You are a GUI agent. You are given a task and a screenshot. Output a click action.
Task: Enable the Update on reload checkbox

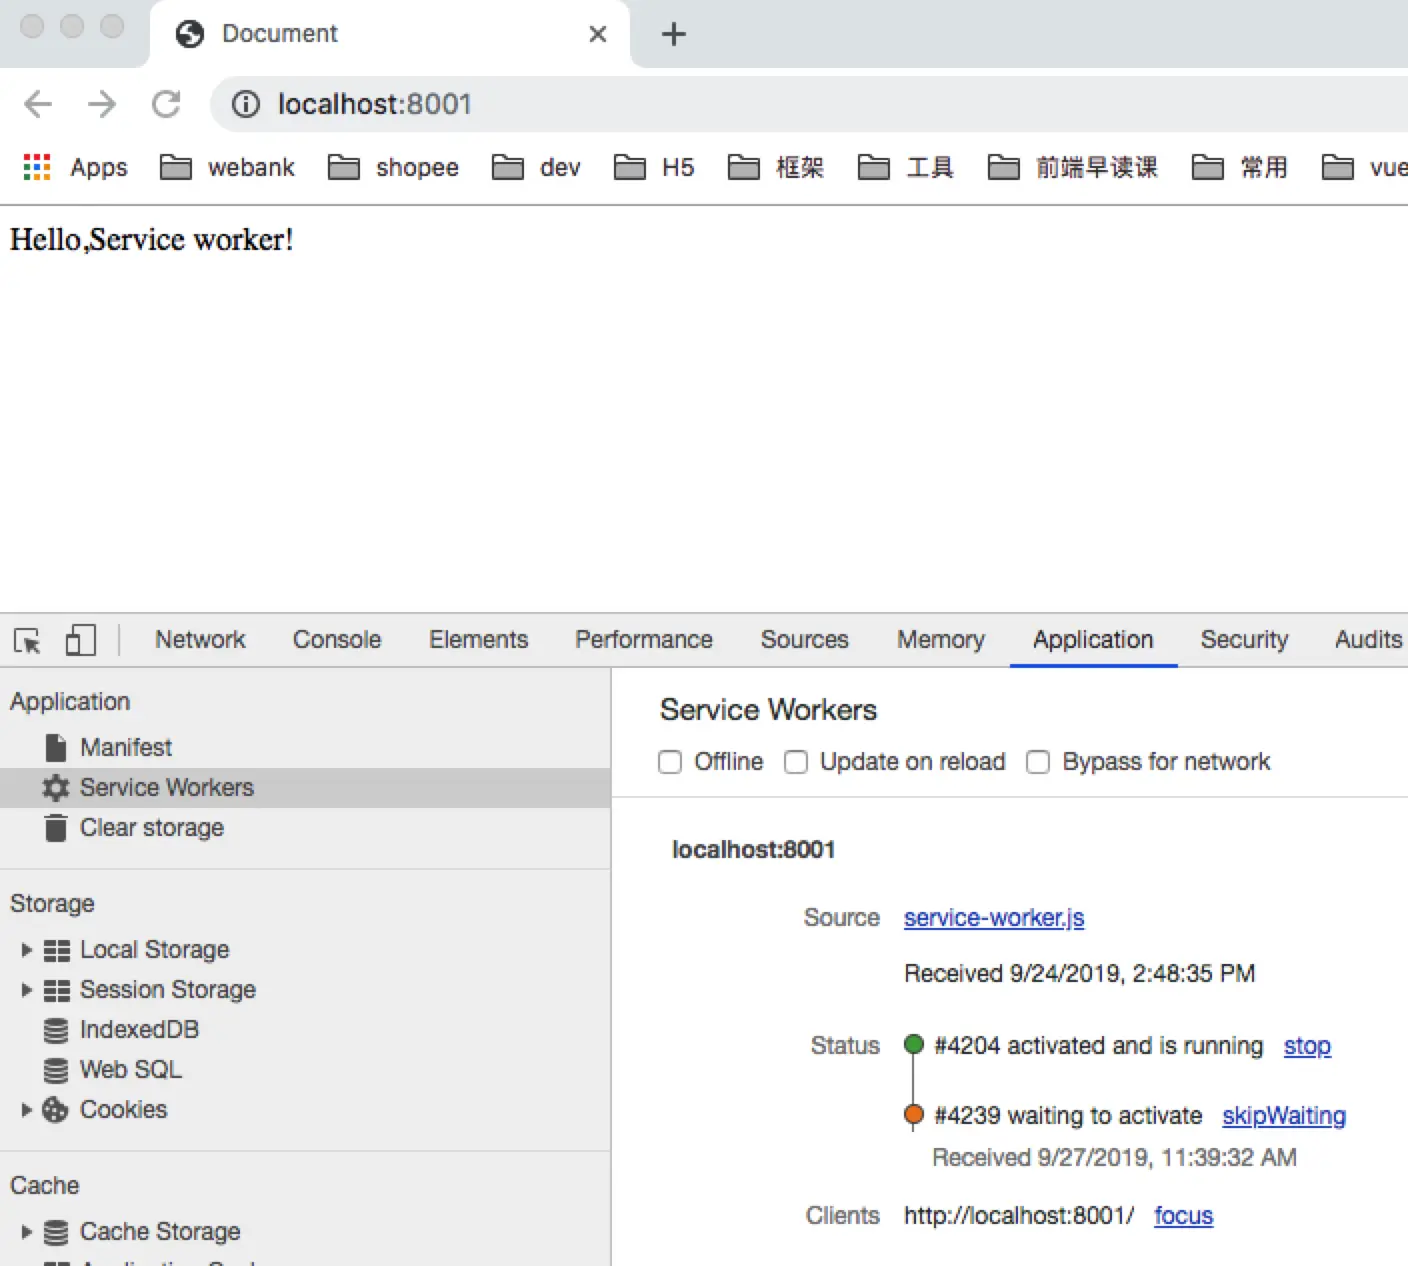coord(796,762)
